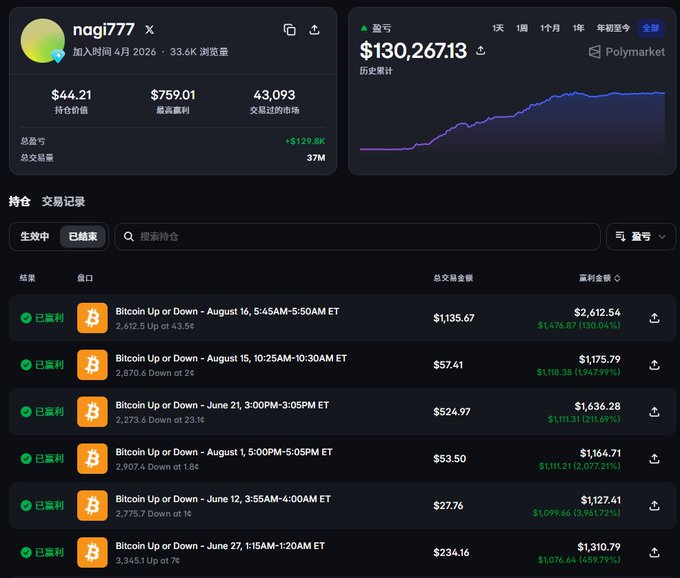Open Bitcoin Up or Down August 16 market
Screen dimensions: 680x578
tap(227, 311)
